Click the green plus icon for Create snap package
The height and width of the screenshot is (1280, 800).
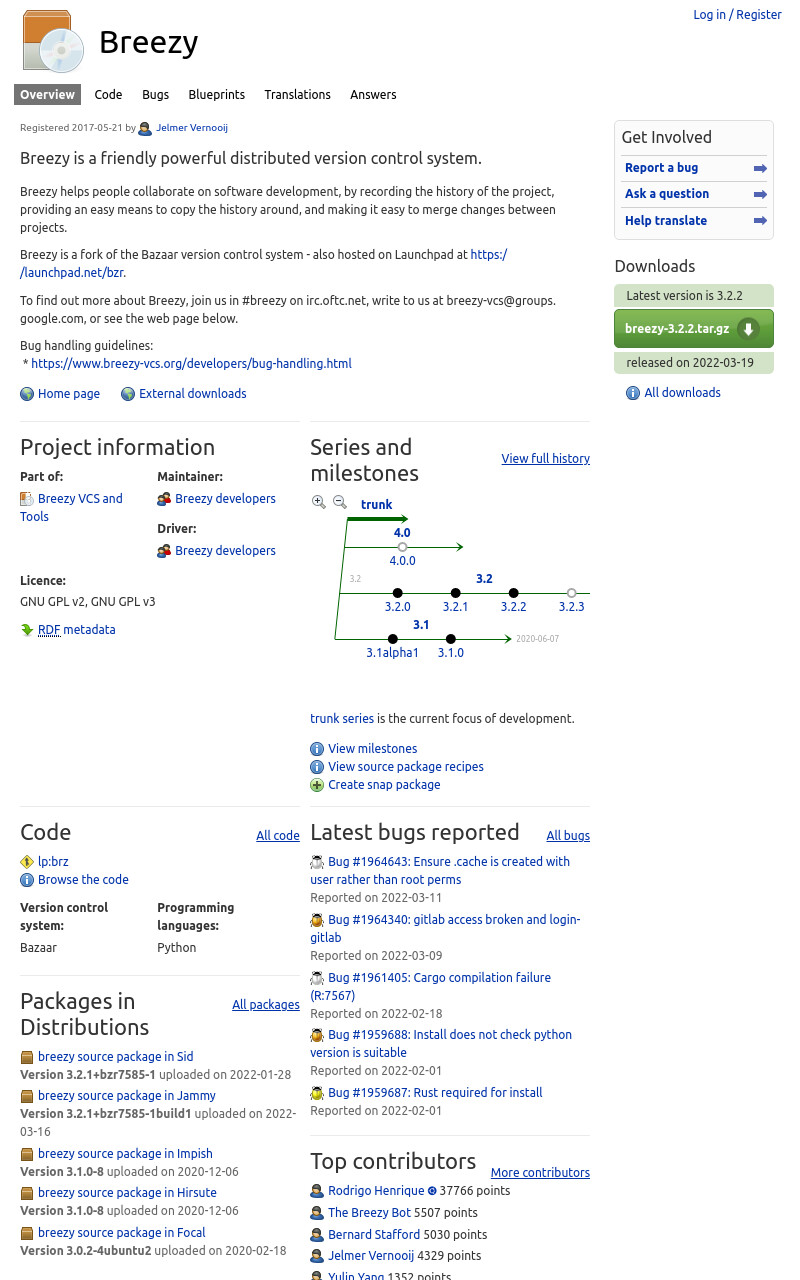click(x=317, y=785)
